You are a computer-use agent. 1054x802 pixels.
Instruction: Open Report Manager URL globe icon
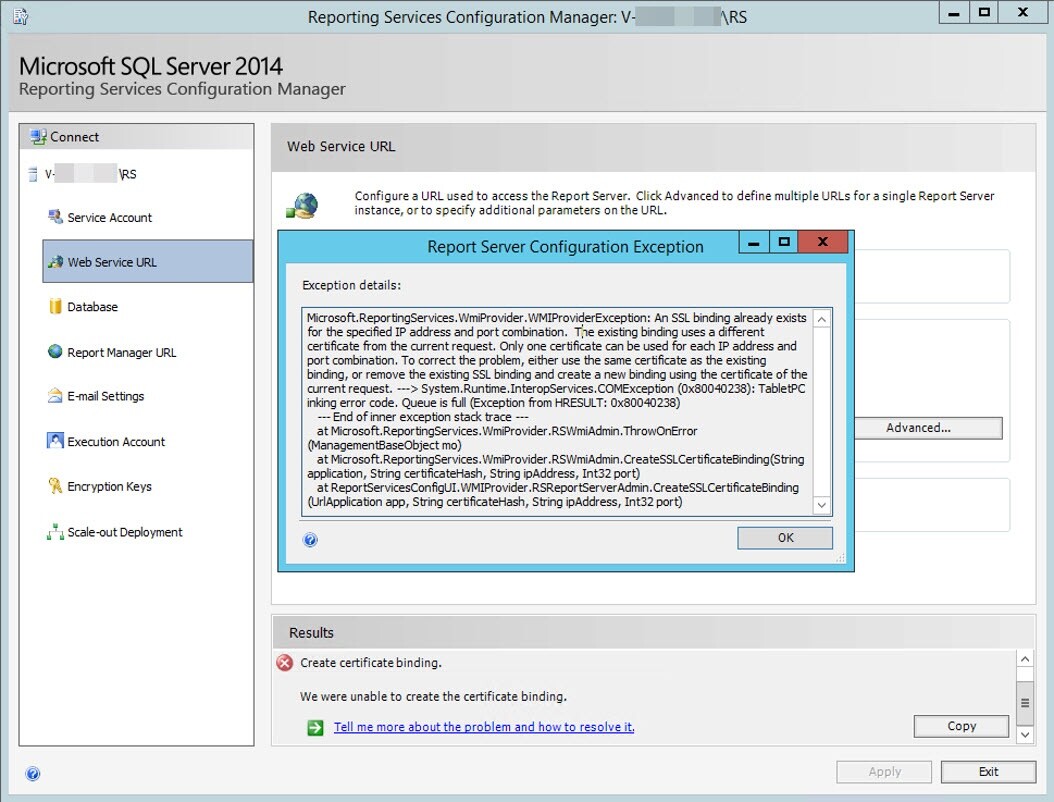[55, 352]
